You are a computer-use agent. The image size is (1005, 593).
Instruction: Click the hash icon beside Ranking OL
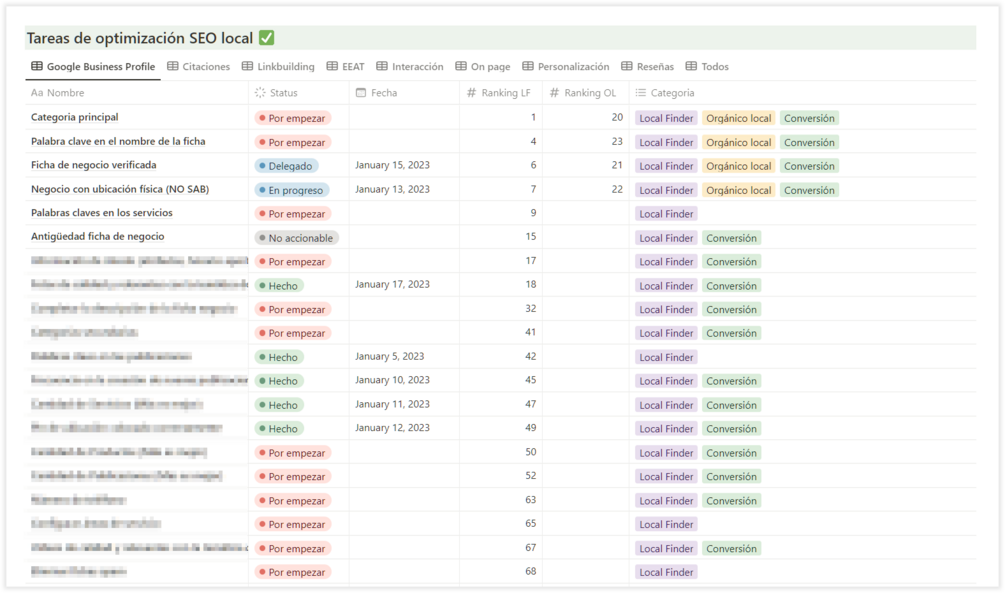pos(554,93)
